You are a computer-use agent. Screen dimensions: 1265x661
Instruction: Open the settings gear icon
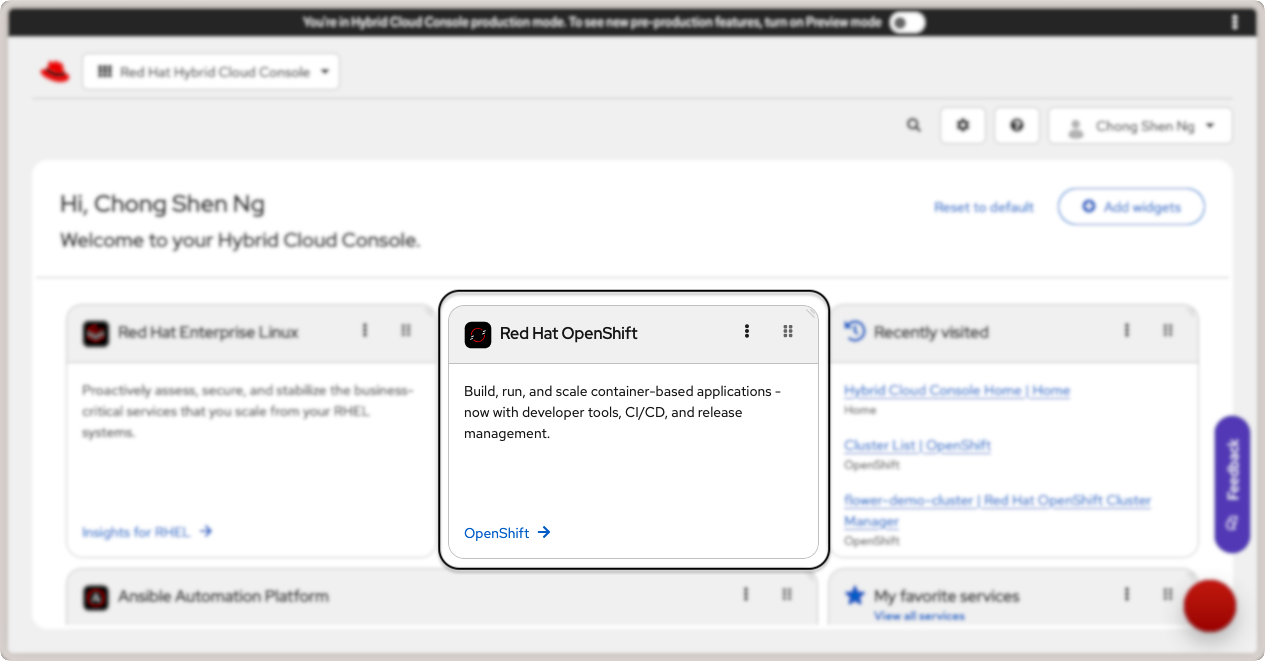pyautogui.click(x=963, y=126)
